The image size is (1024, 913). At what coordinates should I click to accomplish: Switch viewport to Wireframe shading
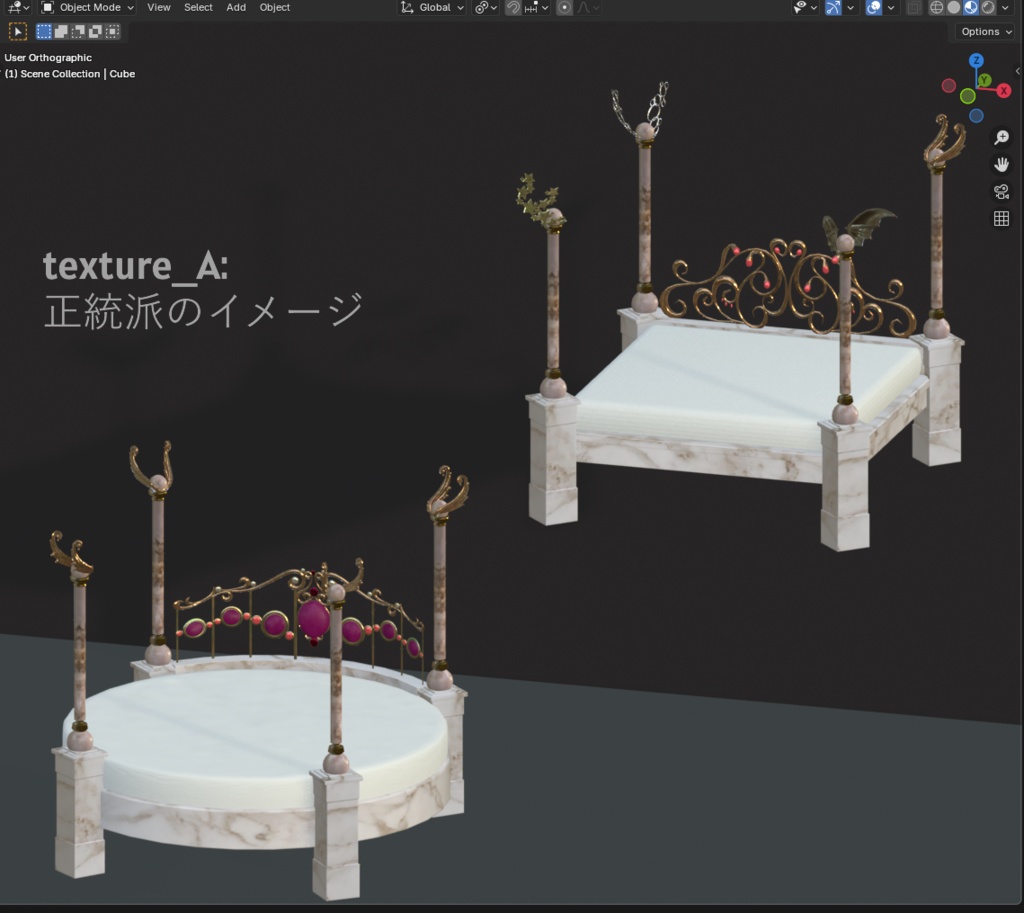pyautogui.click(x=936, y=8)
